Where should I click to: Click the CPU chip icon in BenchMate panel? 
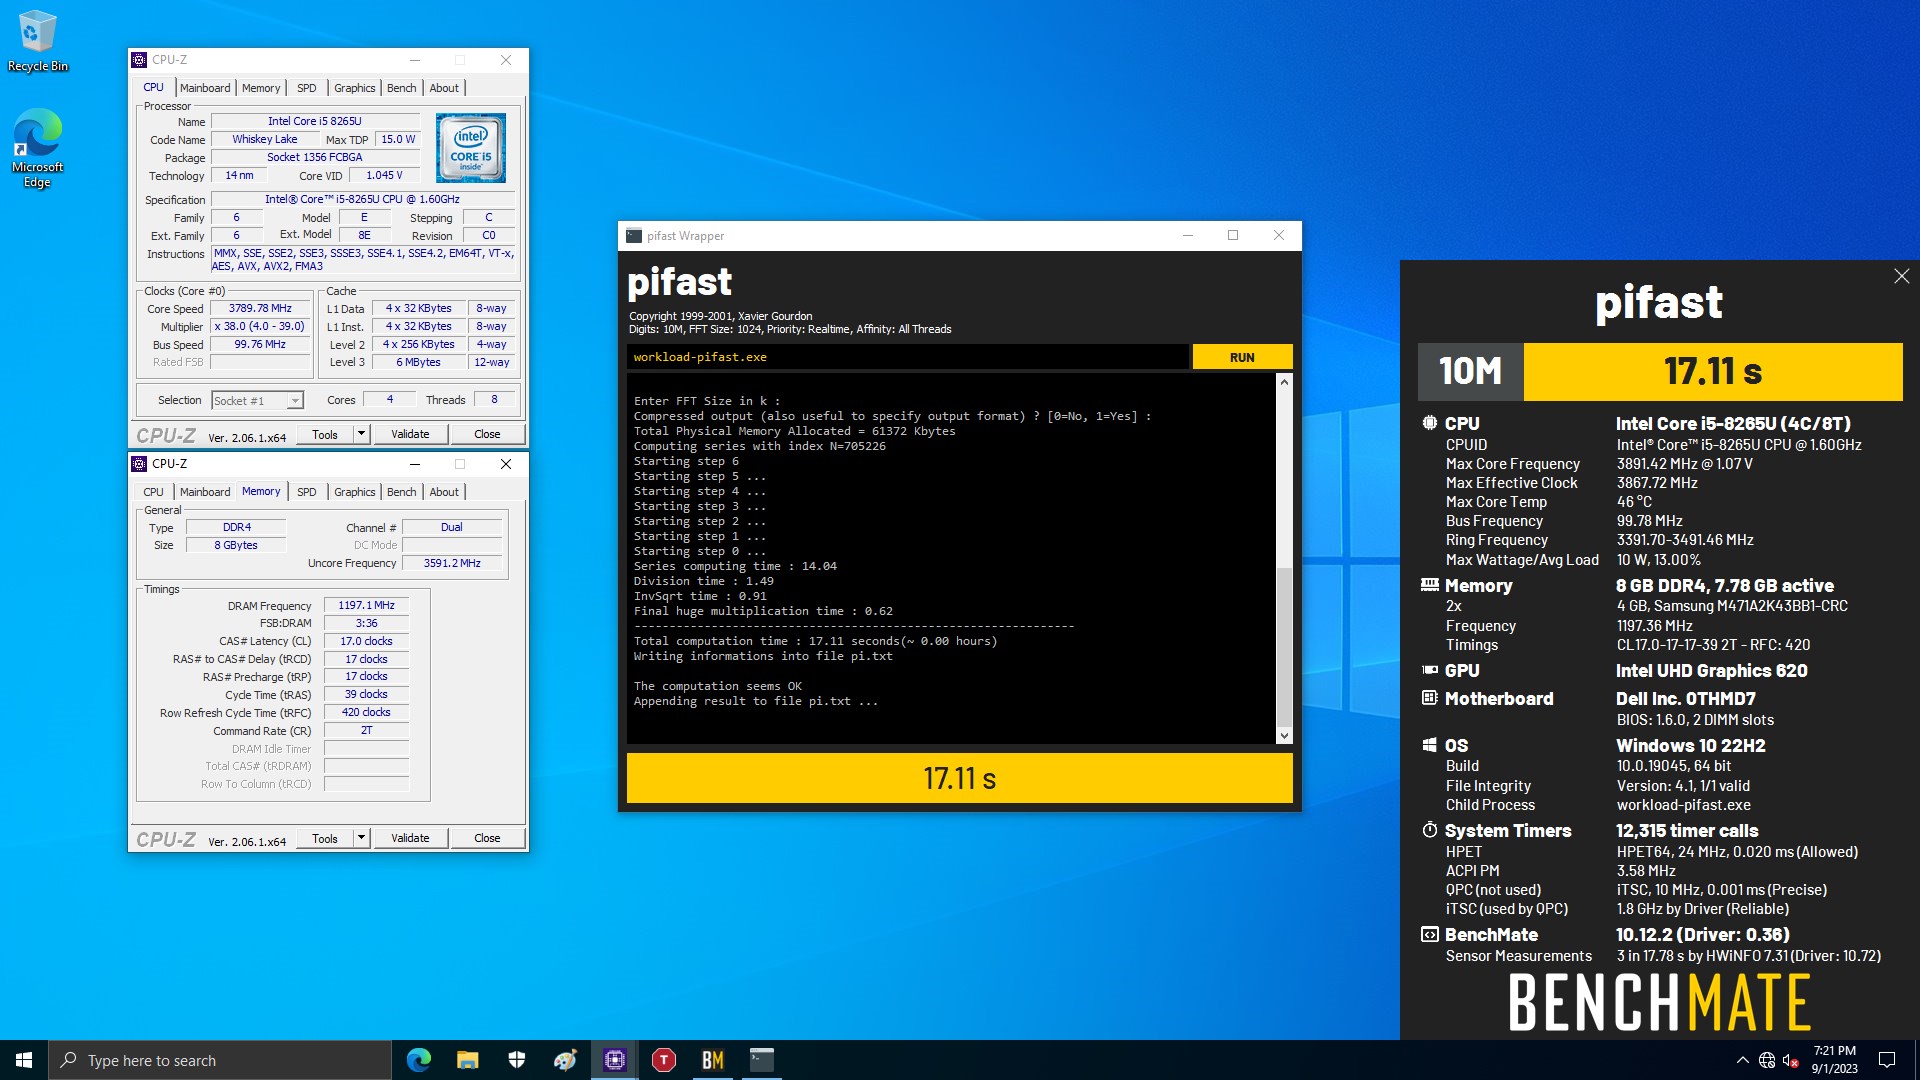click(x=1430, y=423)
